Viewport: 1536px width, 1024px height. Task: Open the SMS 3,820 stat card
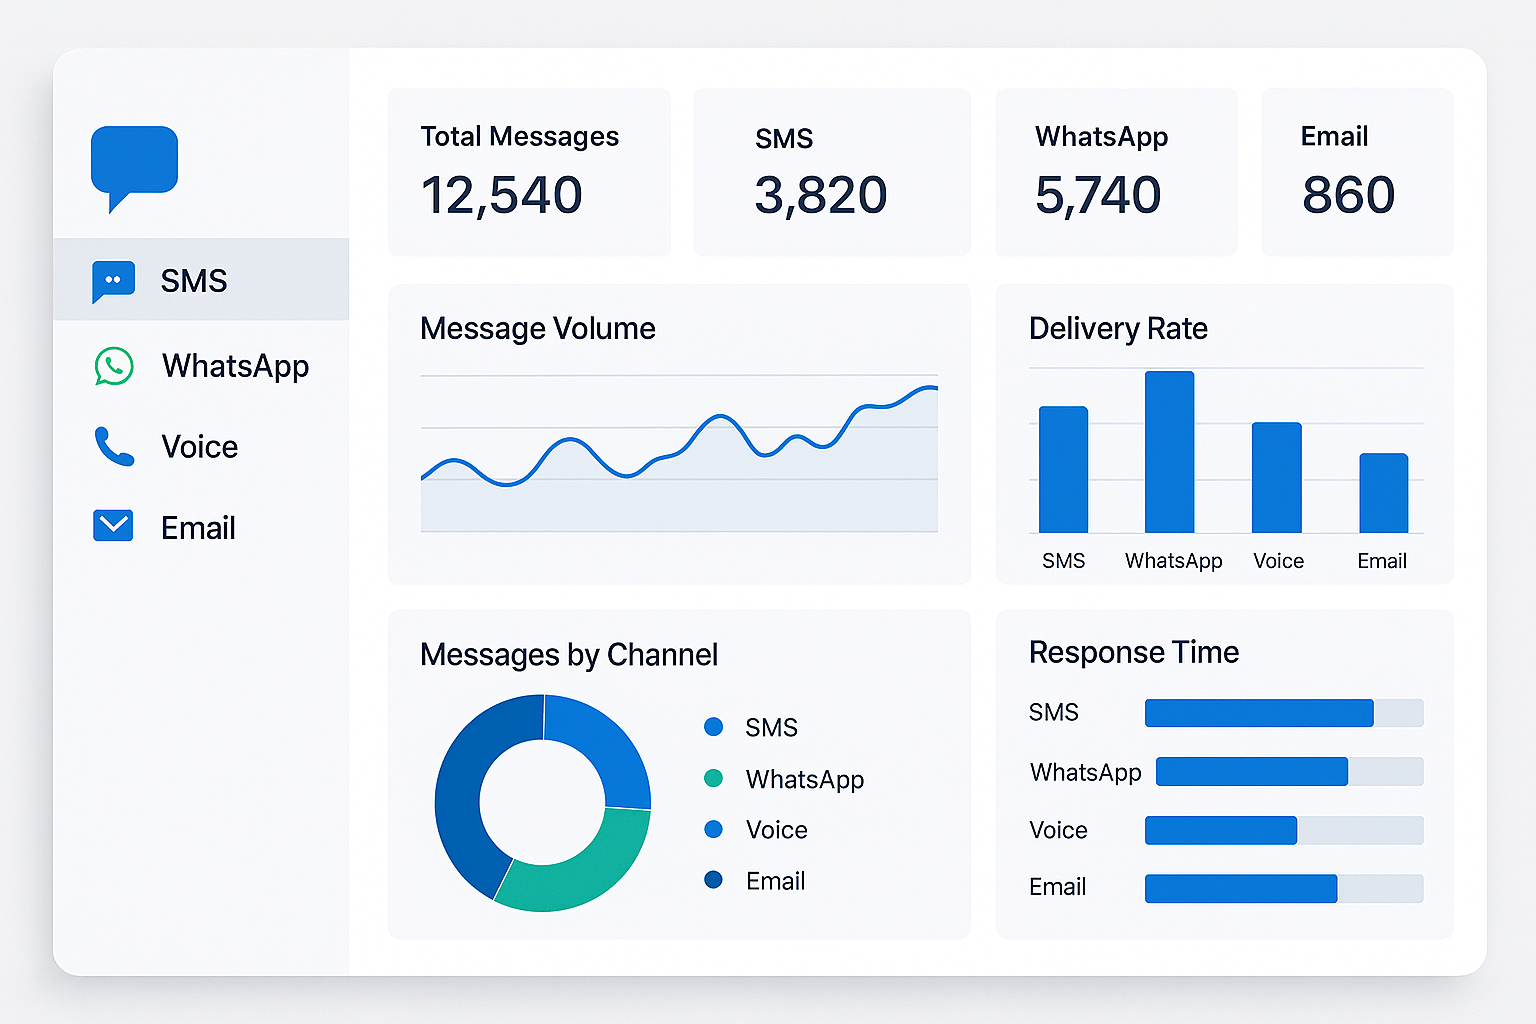click(831, 172)
